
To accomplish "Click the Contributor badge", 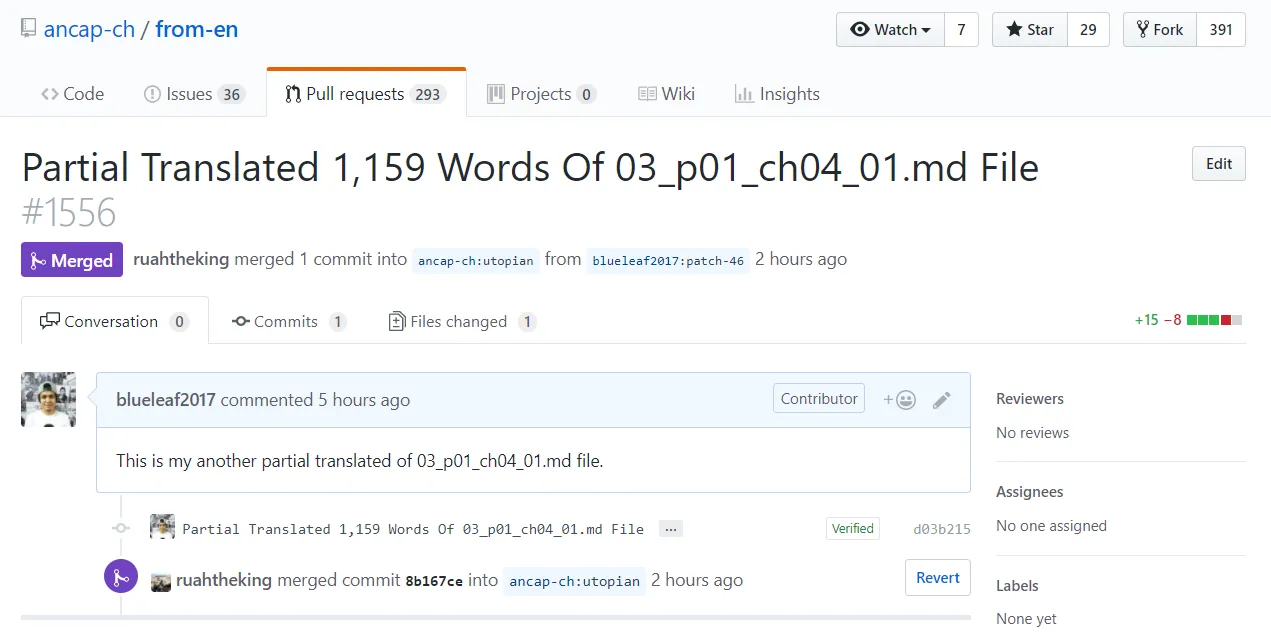I will pyautogui.click(x=819, y=398).
